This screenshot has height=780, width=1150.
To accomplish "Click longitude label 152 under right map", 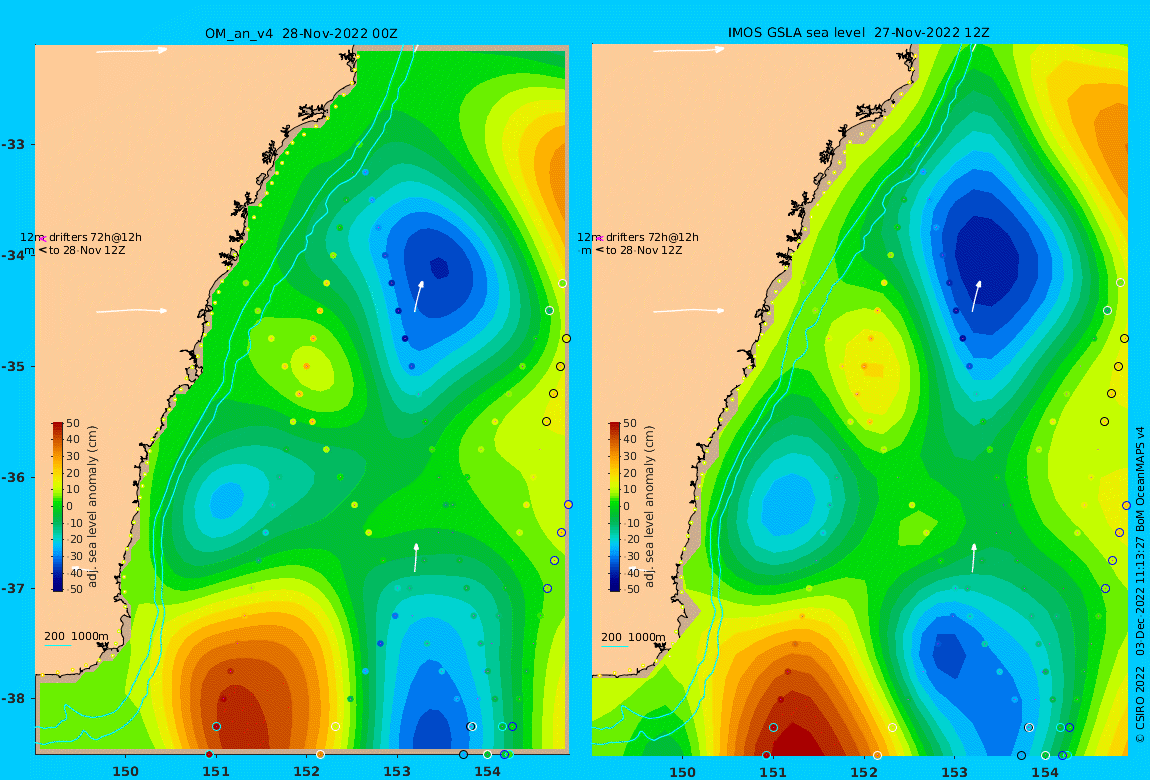I will (x=864, y=772).
